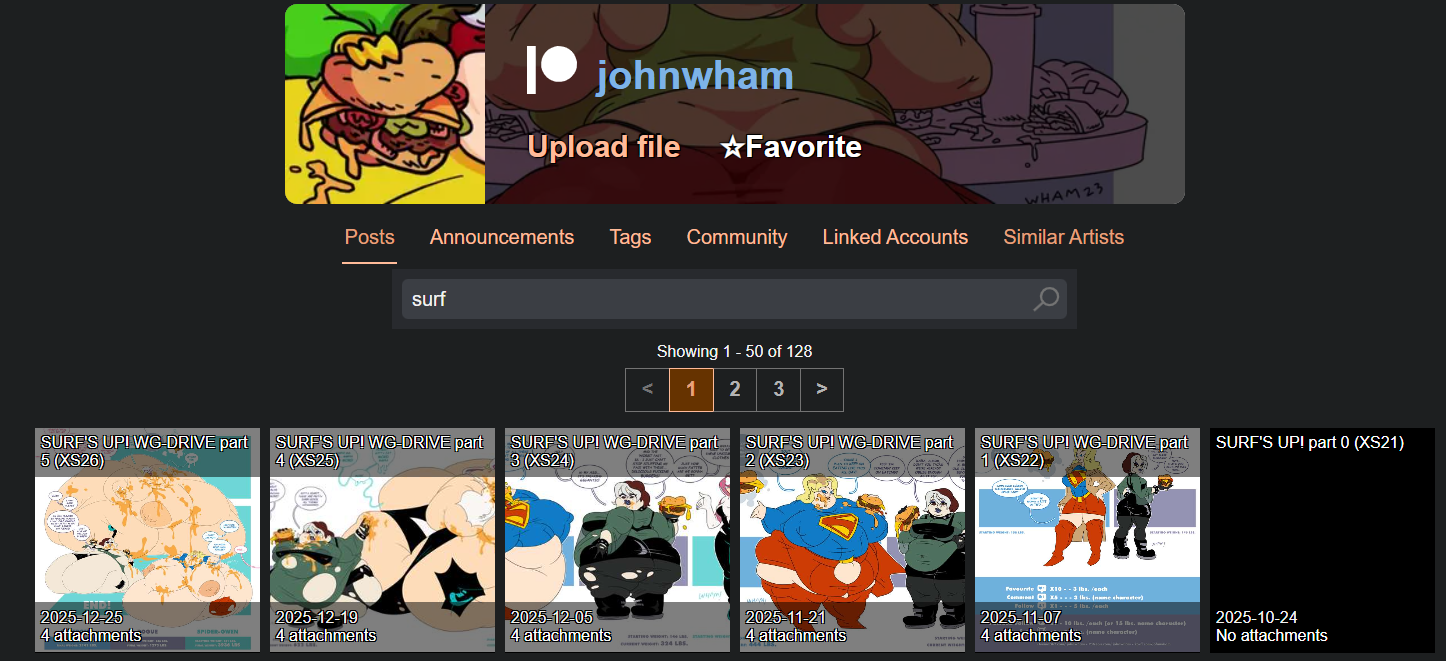The height and width of the screenshot is (661, 1446).
Task: Click the Patreon logo icon
Action: [551, 70]
